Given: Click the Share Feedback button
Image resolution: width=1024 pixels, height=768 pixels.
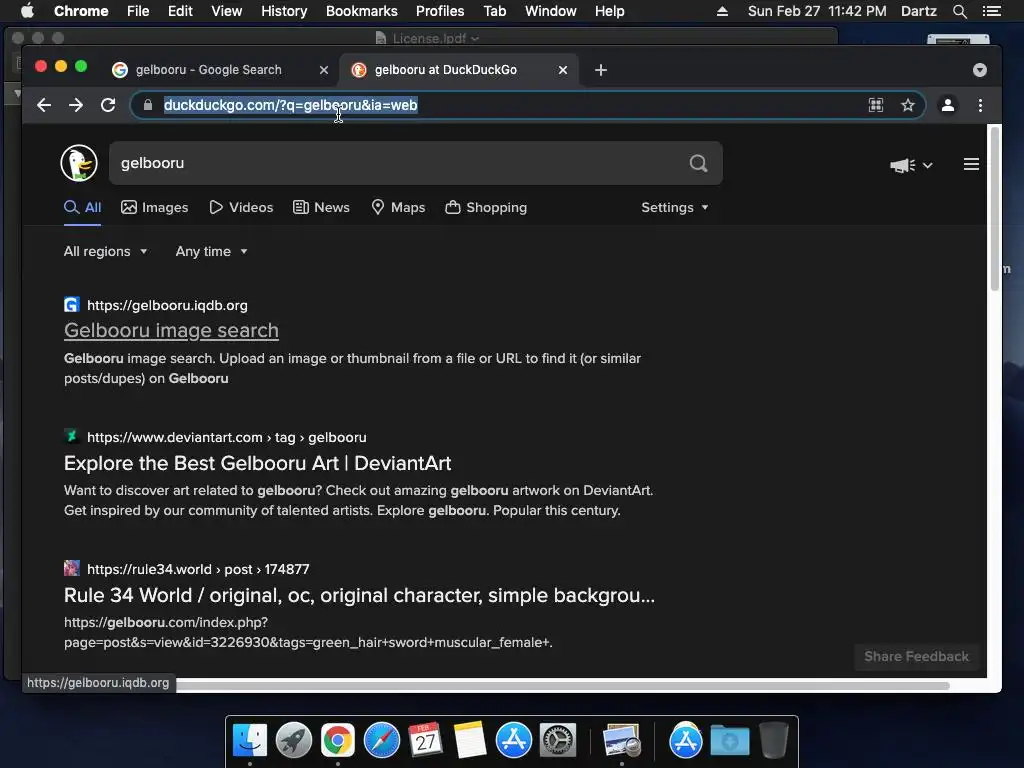Looking at the screenshot, I should click(x=916, y=656).
